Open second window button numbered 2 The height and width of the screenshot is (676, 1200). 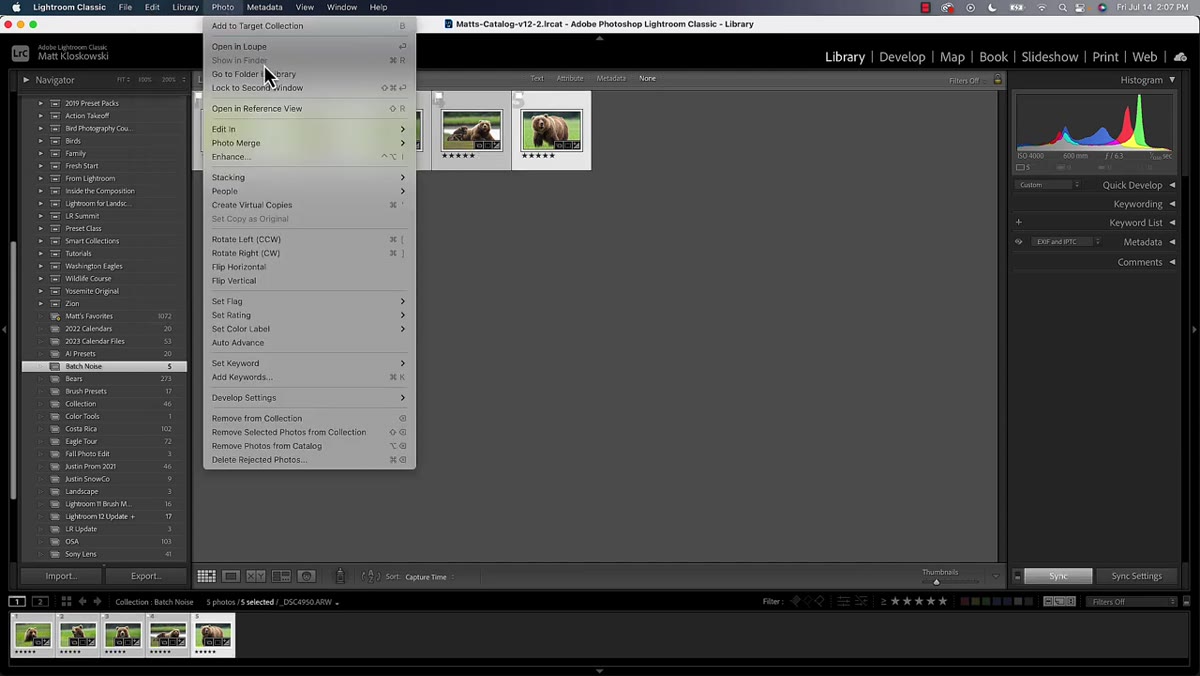coord(40,601)
